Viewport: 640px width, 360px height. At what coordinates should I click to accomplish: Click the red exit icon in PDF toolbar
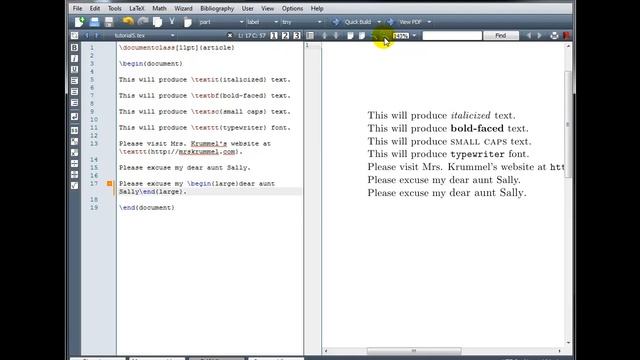[x=566, y=36]
